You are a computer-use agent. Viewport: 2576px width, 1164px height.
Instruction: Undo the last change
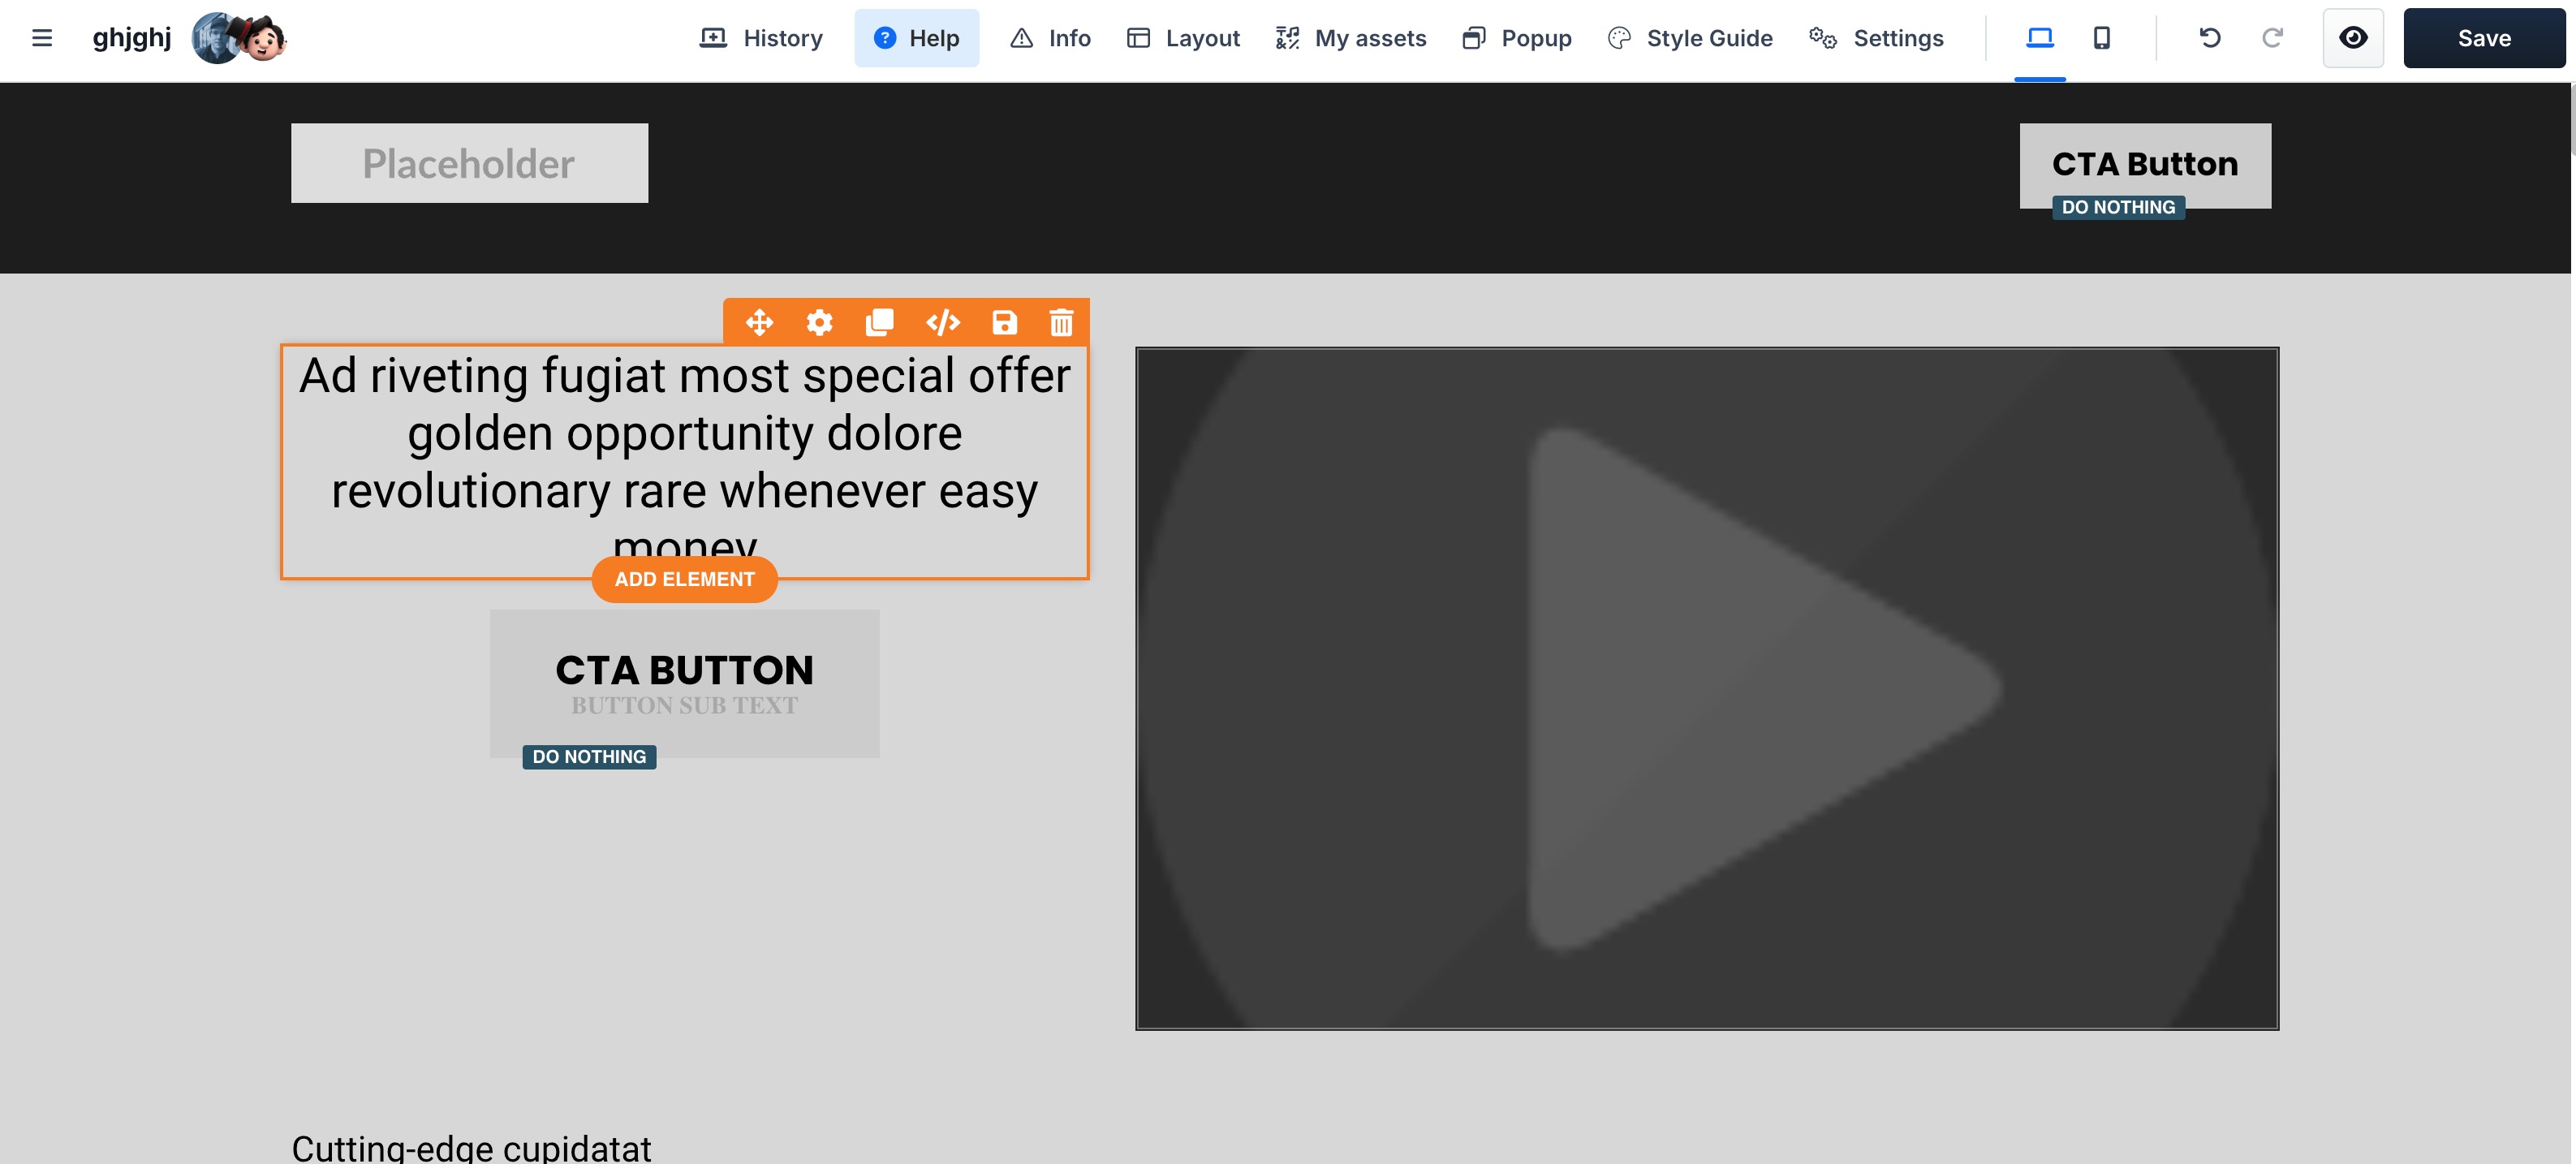(2210, 38)
